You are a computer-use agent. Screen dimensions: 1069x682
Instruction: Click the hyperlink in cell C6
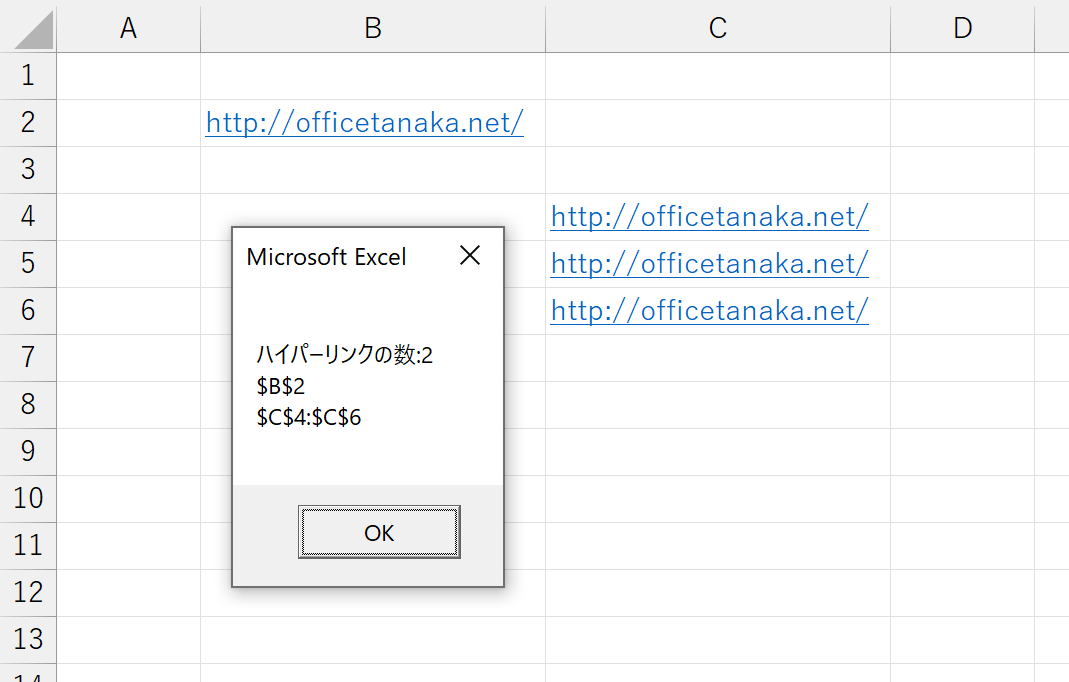click(x=710, y=311)
